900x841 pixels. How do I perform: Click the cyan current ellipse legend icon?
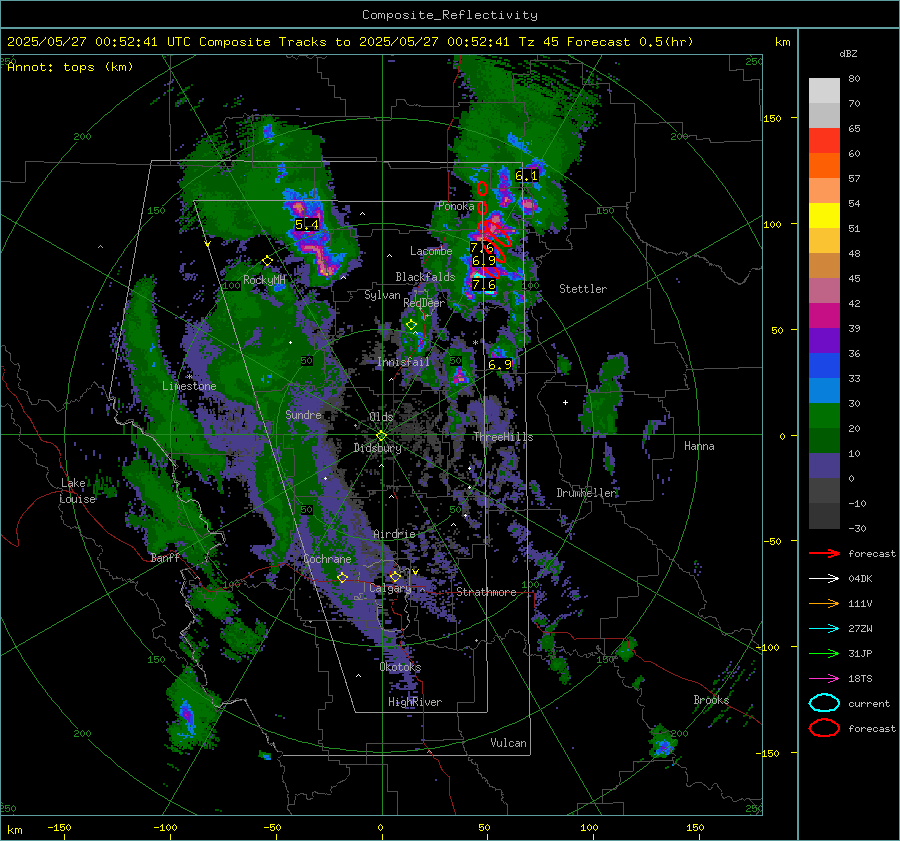click(x=824, y=703)
